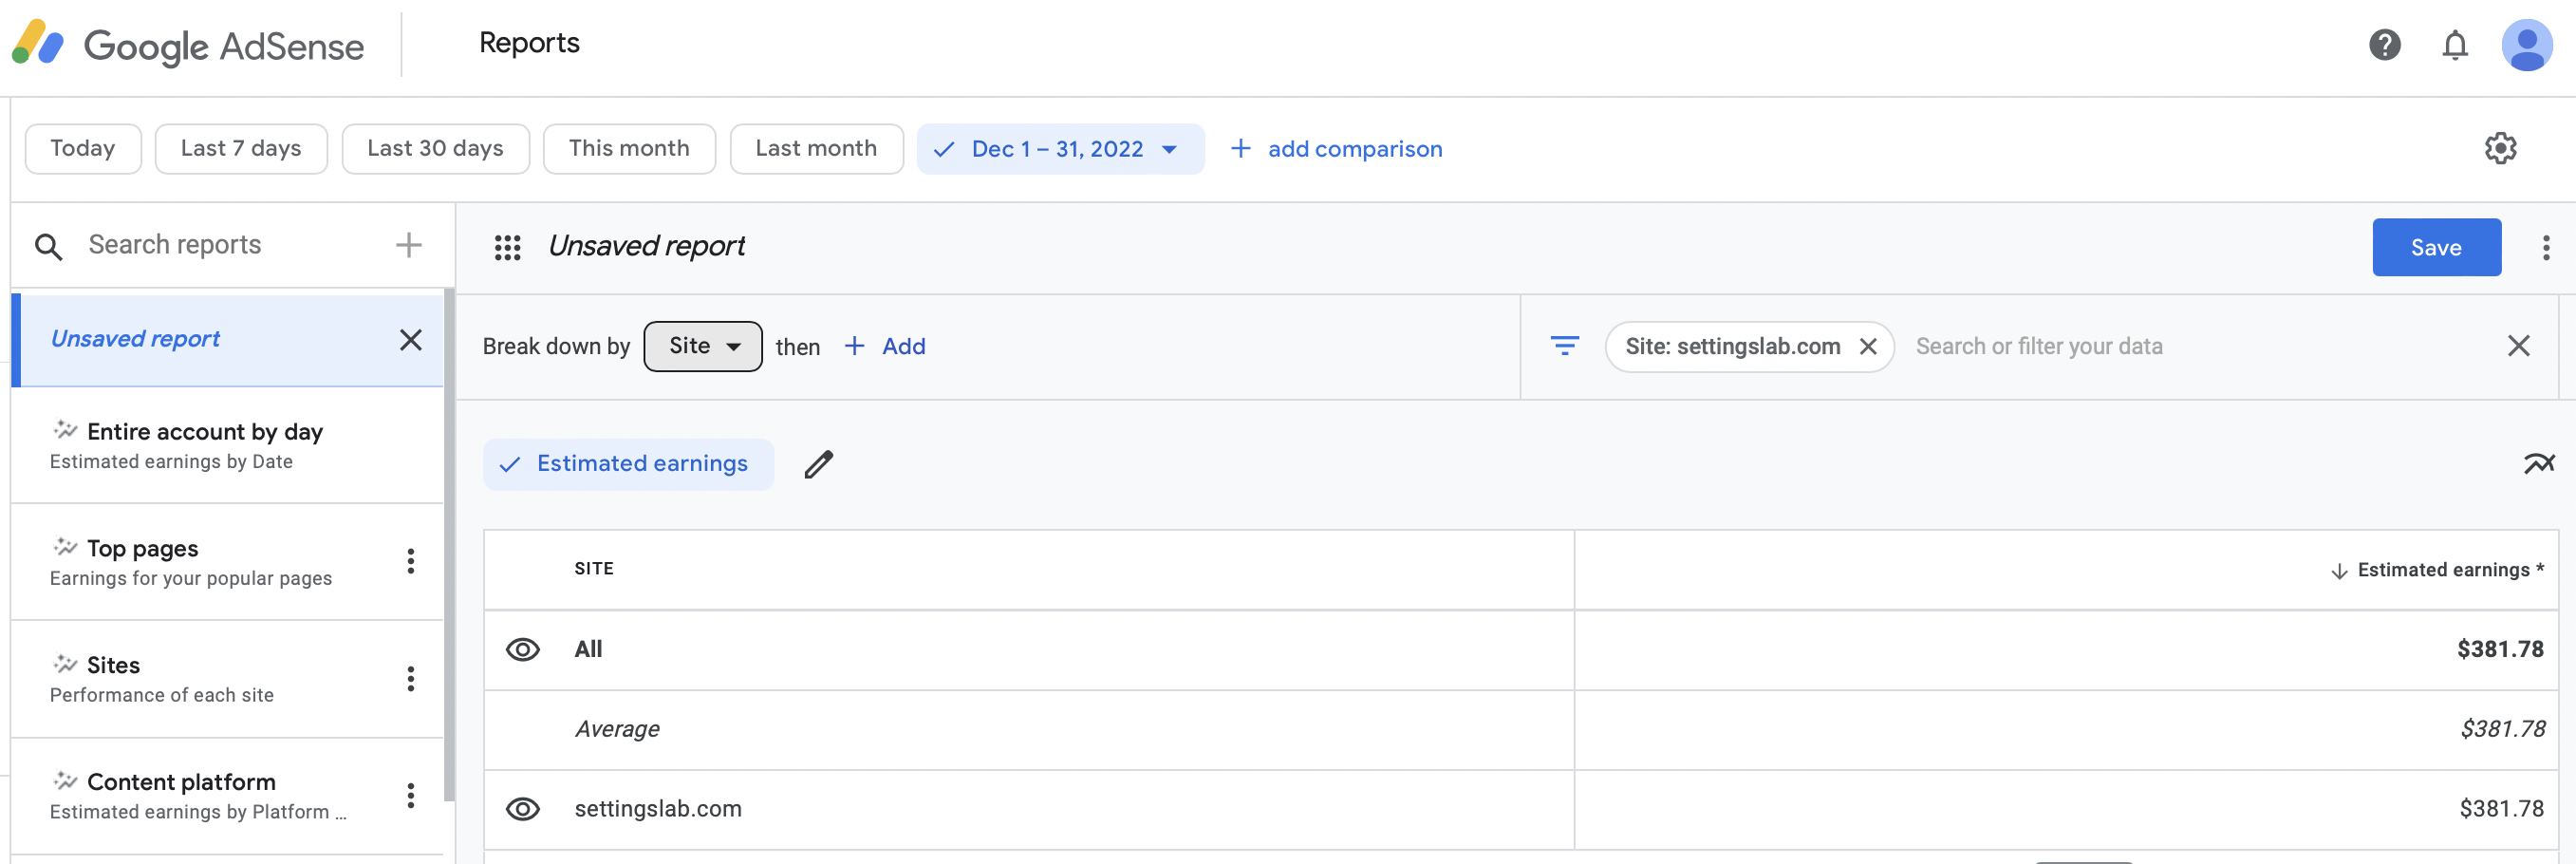Click the Content platform sparkline icon
2576x864 pixels.
point(65,780)
